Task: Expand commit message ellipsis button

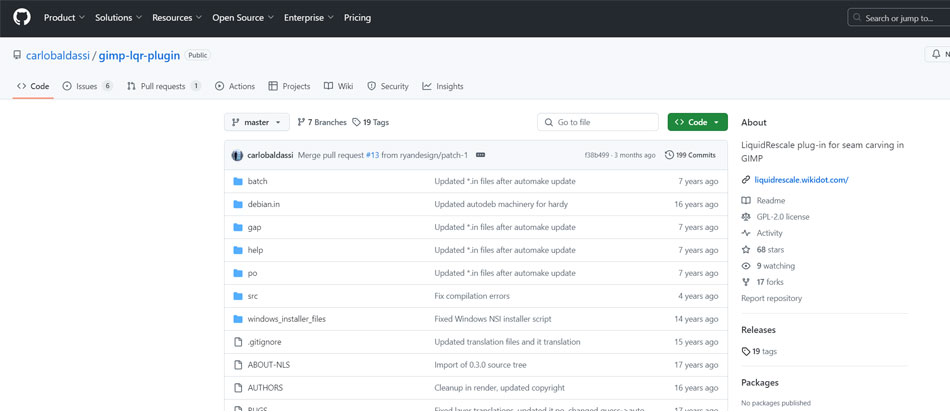Action: pos(480,155)
